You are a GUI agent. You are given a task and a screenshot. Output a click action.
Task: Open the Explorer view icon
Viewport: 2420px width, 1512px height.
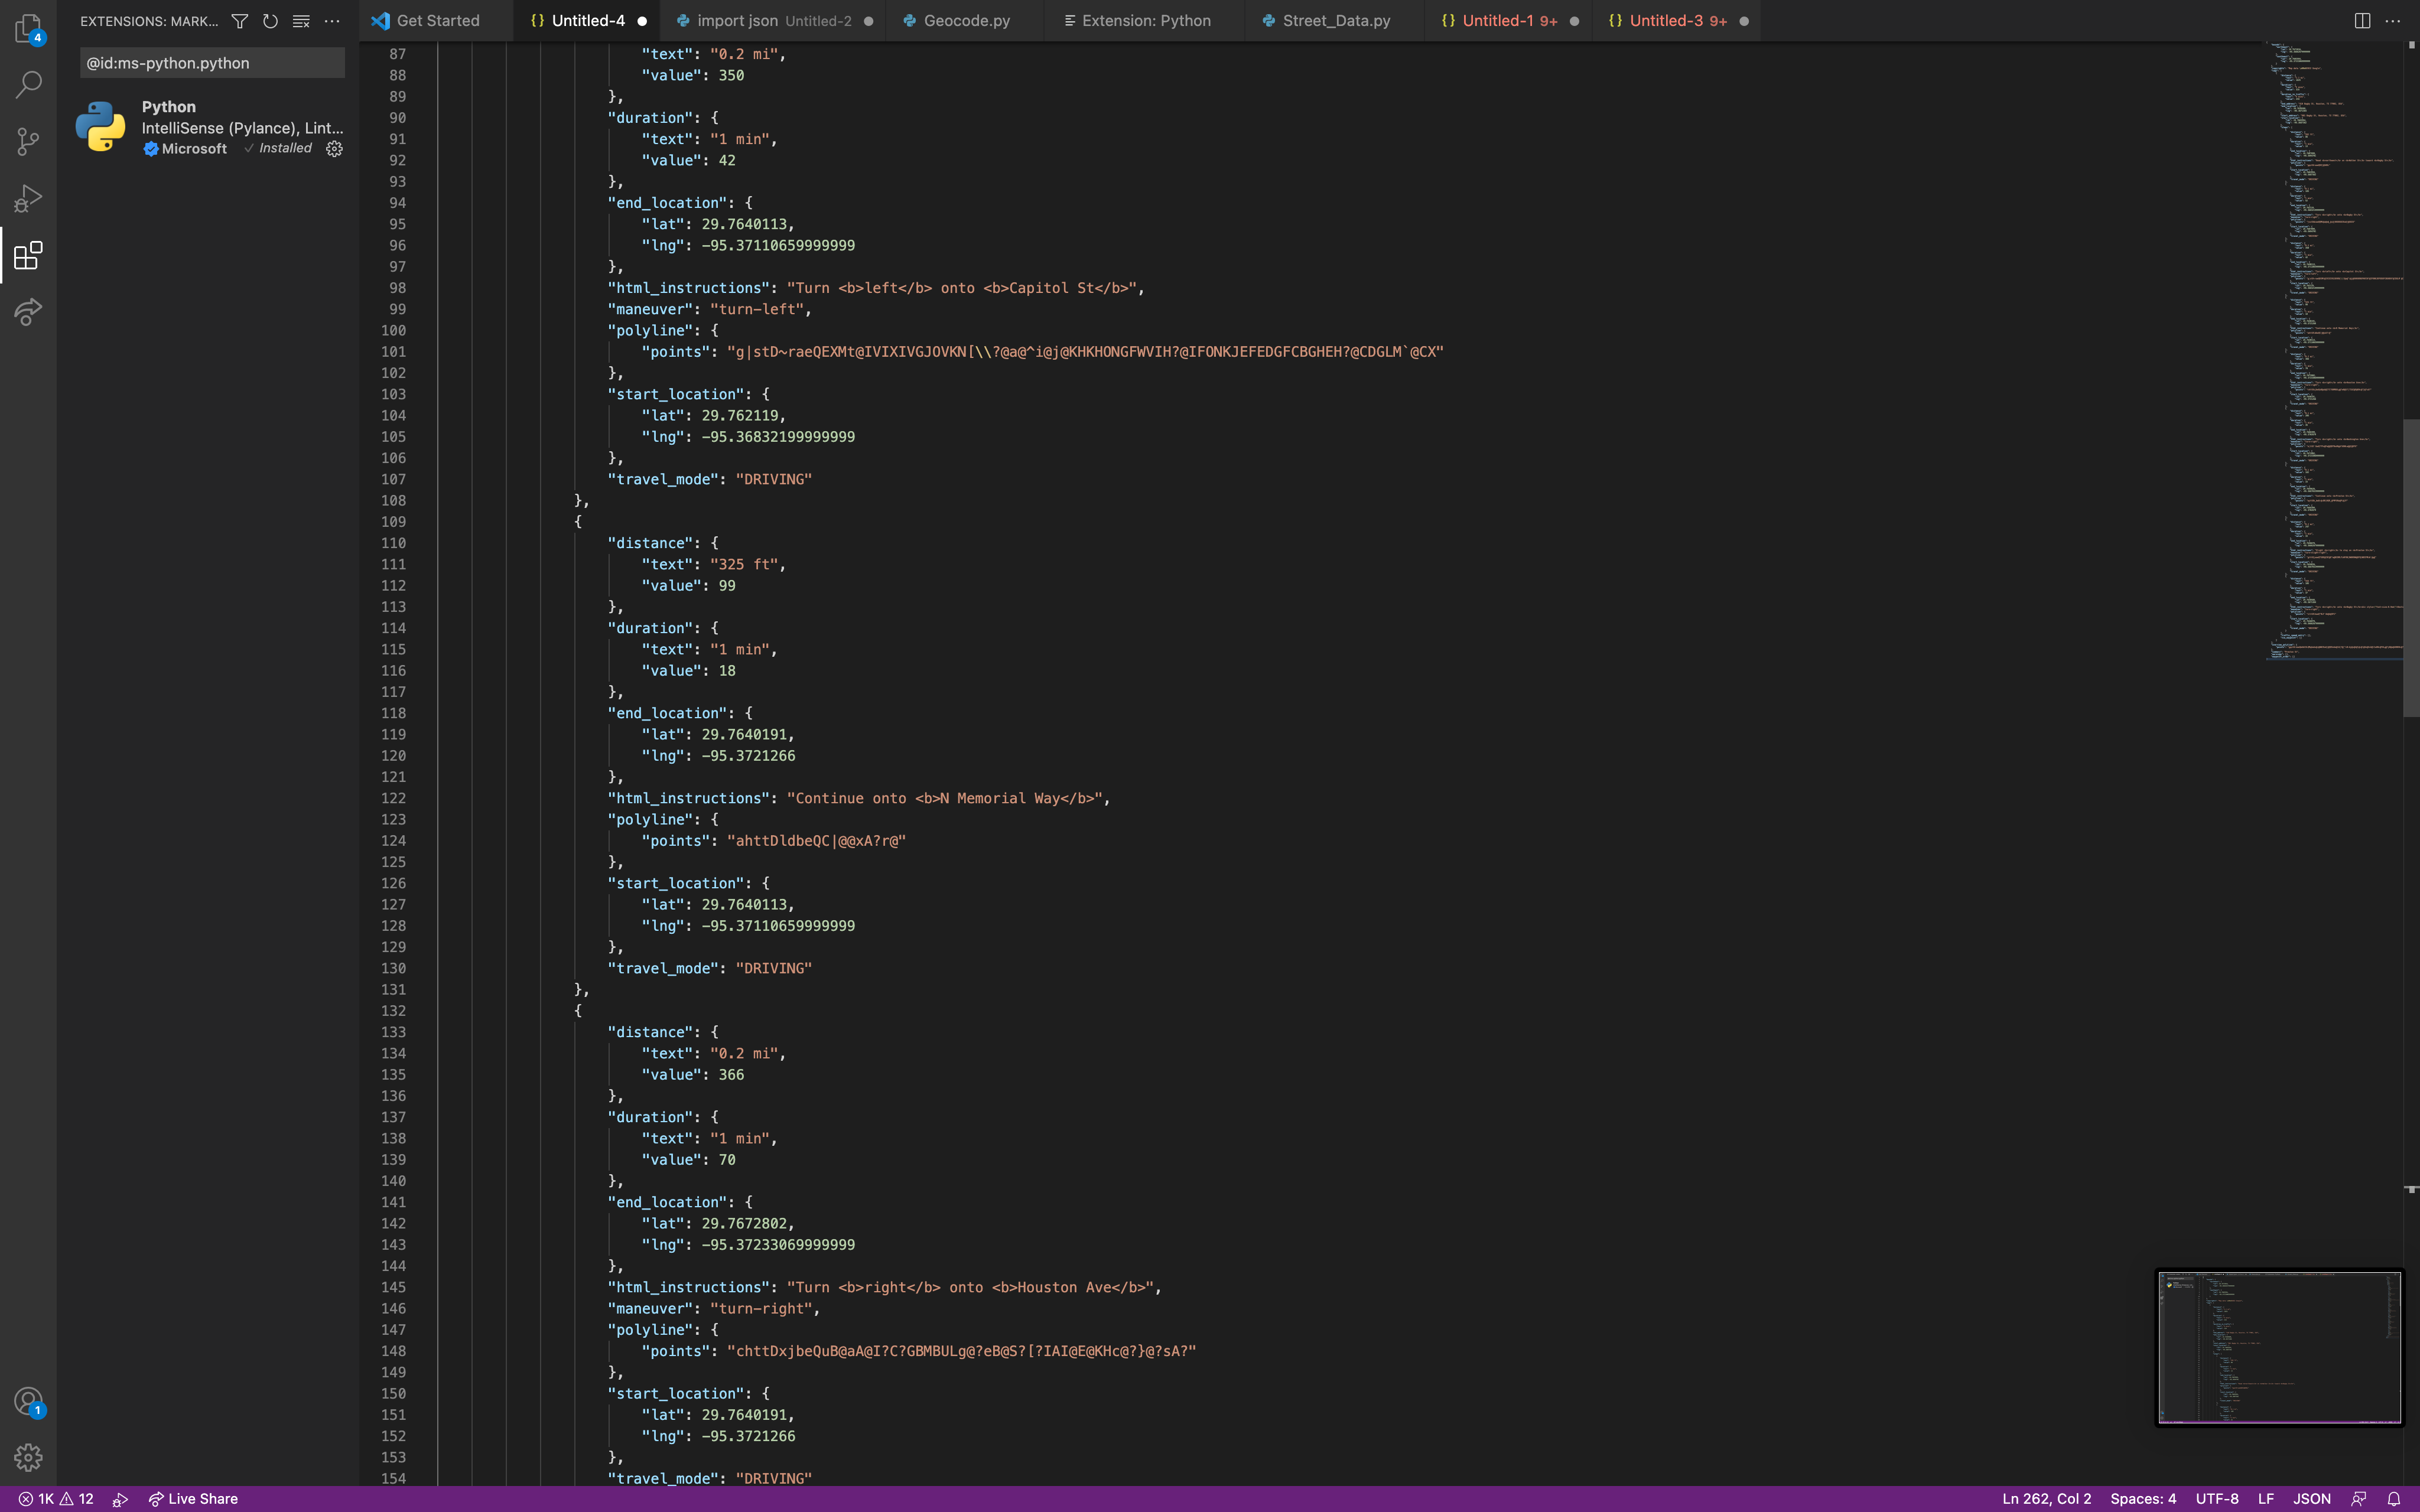28,28
